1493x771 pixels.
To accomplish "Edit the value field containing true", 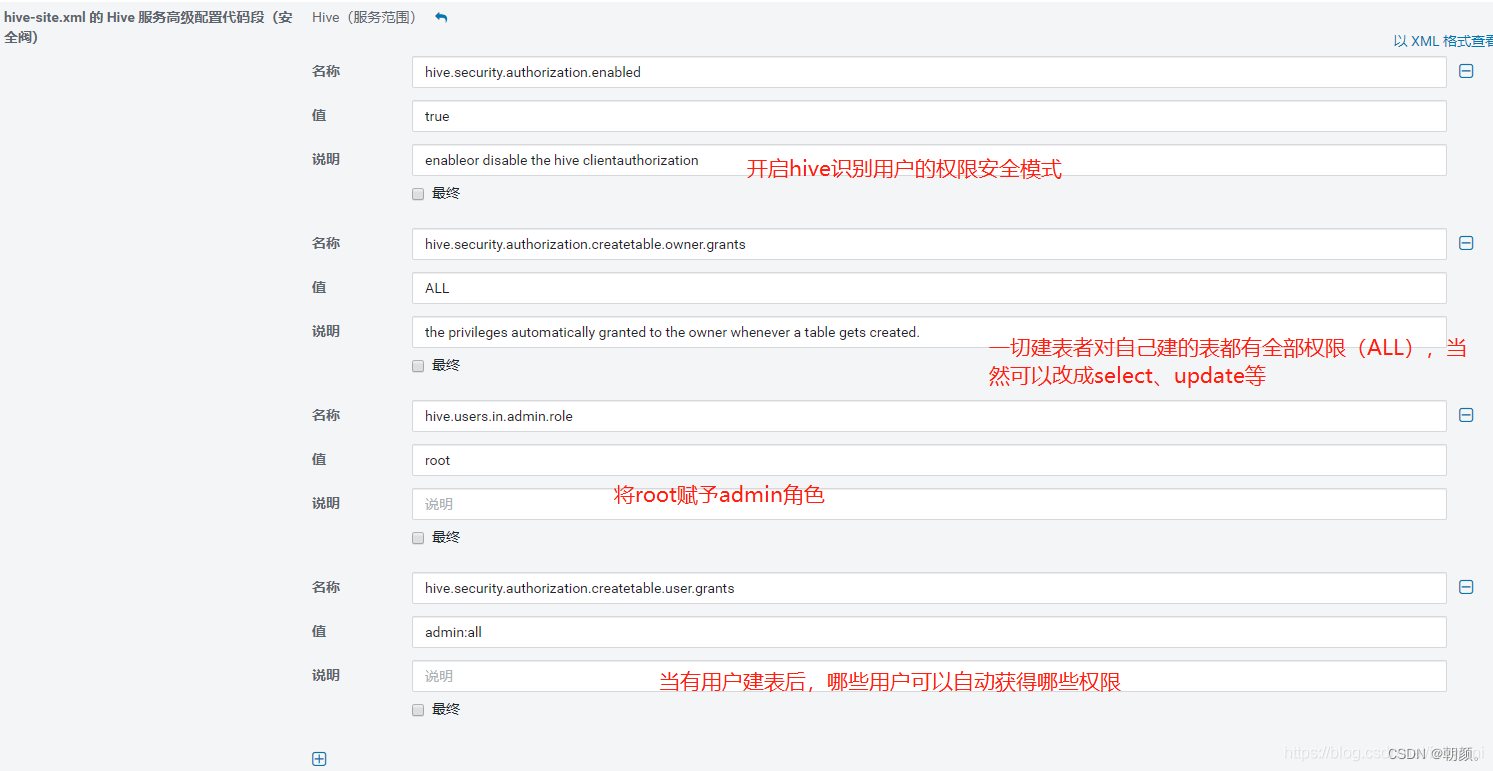I will [x=929, y=116].
